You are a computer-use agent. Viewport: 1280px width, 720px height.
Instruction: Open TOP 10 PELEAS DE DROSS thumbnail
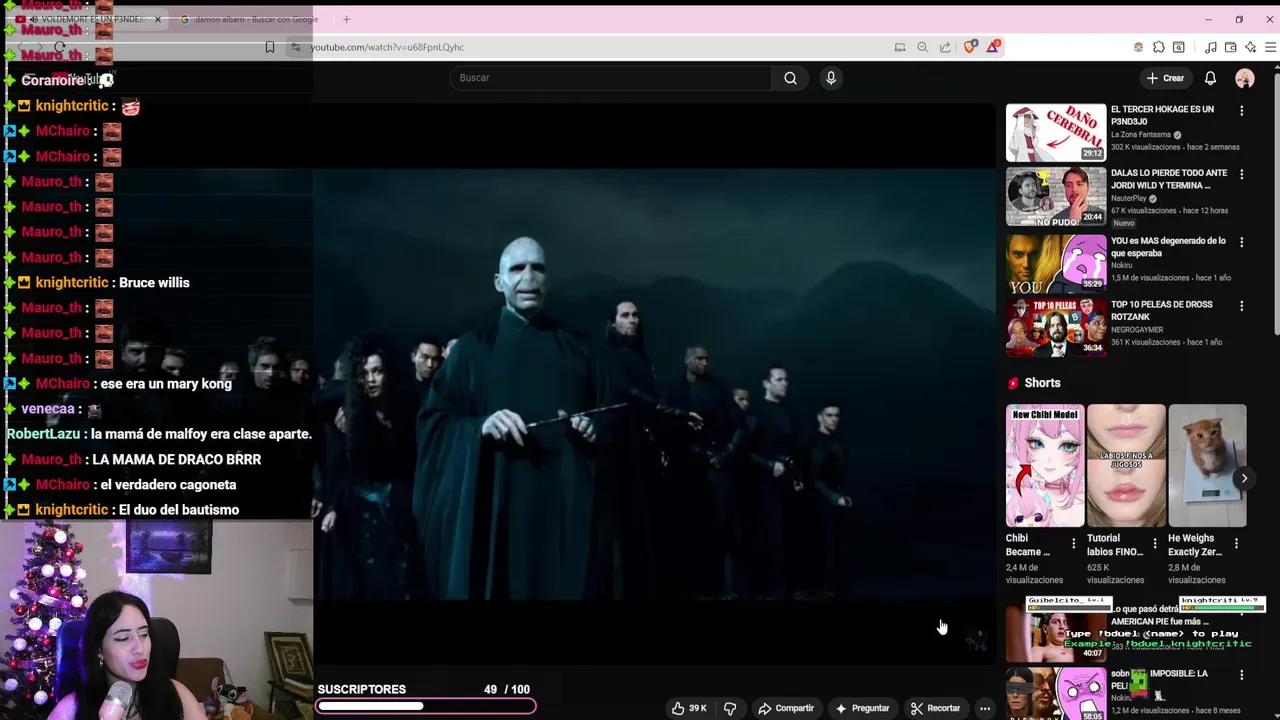(x=1056, y=328)
